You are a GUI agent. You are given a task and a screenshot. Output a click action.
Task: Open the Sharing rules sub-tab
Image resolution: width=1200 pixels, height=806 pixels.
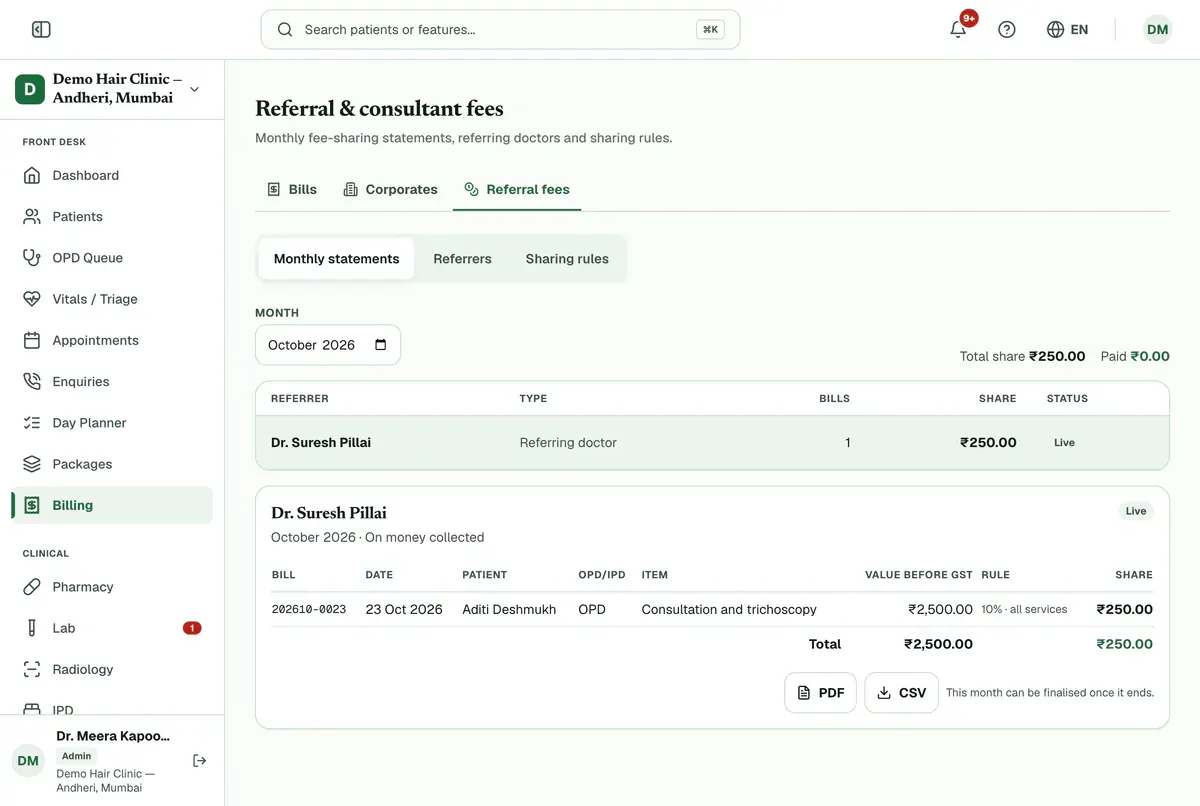[x=567, y=259]
